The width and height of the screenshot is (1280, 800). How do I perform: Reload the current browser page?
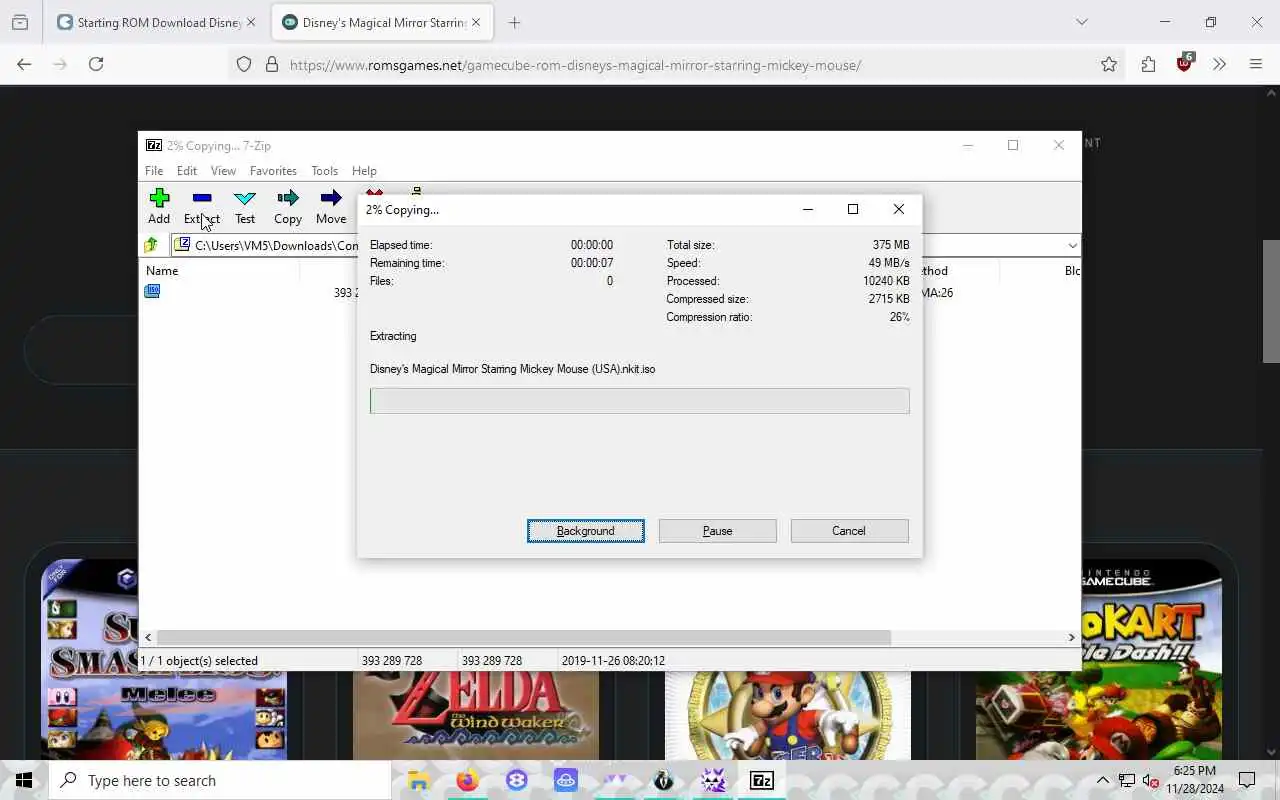point(96,64)
